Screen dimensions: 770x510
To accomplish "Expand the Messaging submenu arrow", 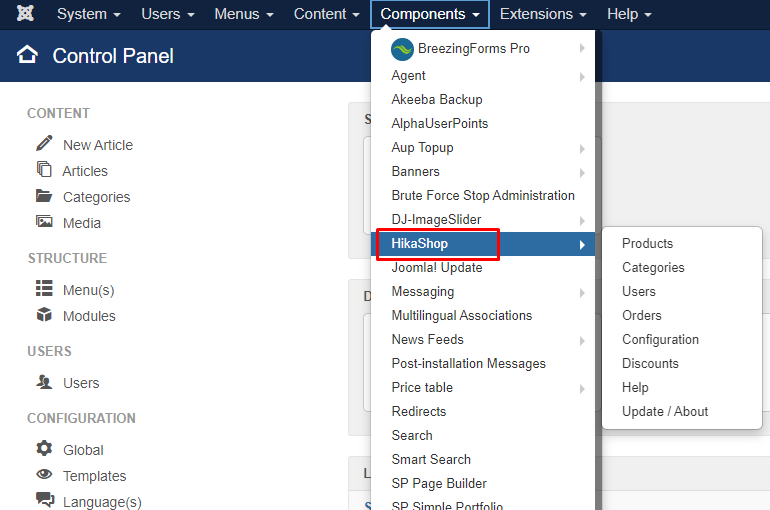I will (x=582, y=293).
